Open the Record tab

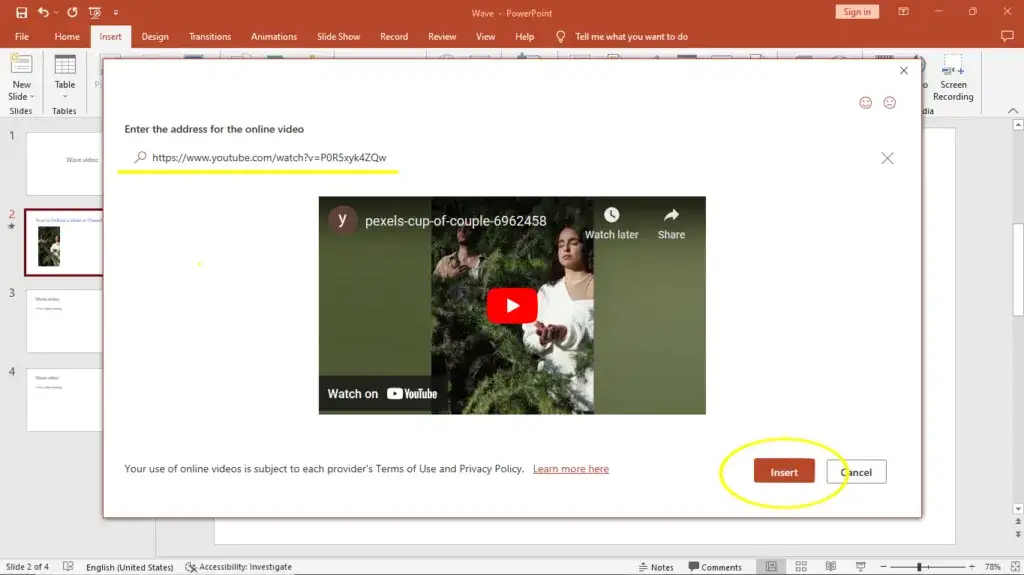click(394, 37)
